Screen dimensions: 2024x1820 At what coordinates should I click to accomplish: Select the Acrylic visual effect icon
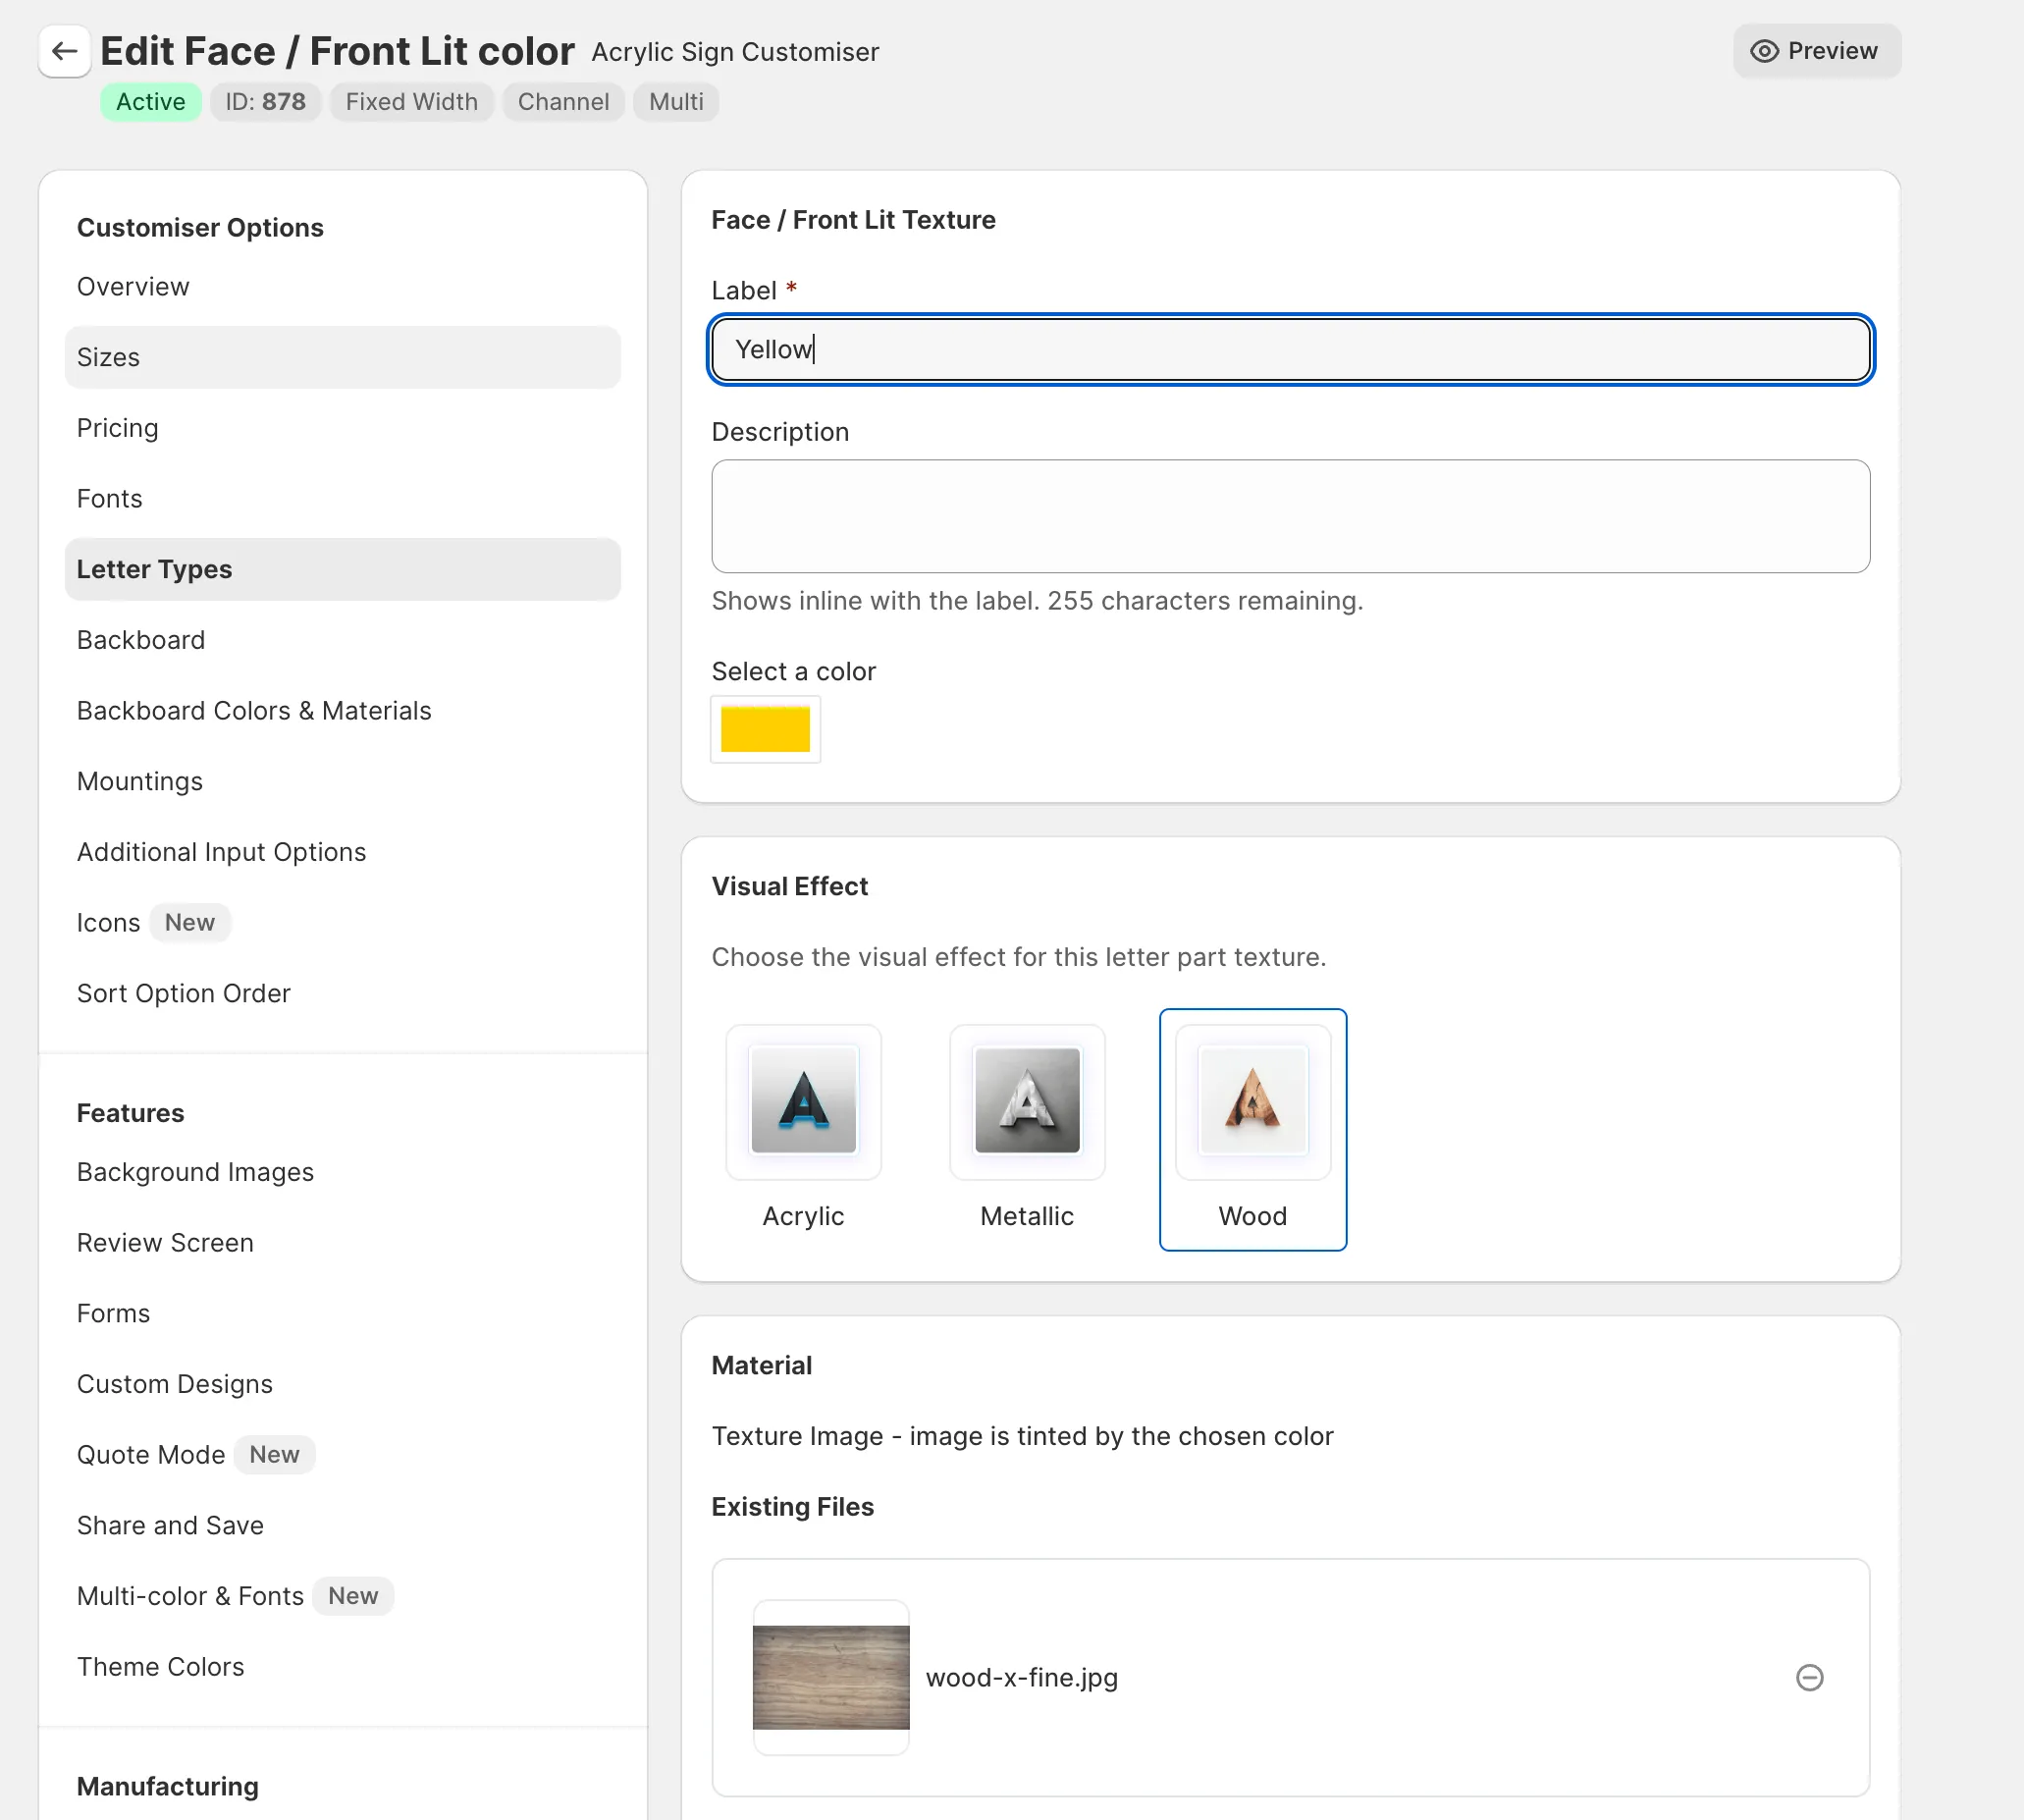[x=803, y=1101]
